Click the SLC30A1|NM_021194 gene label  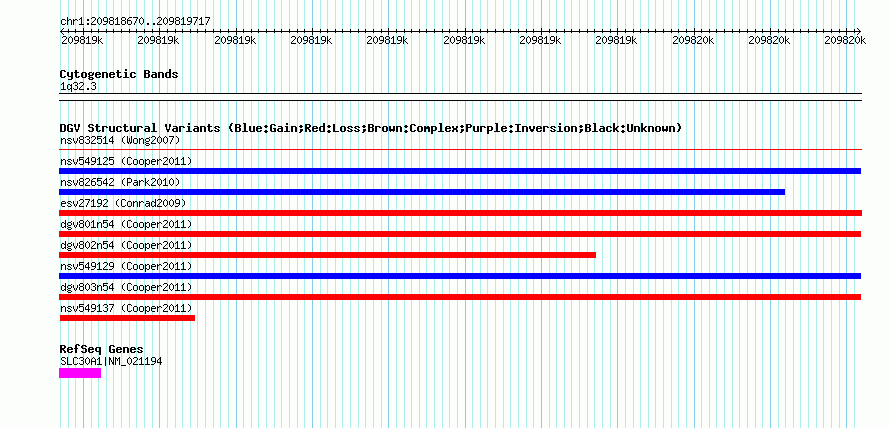[x=111, y=361]
